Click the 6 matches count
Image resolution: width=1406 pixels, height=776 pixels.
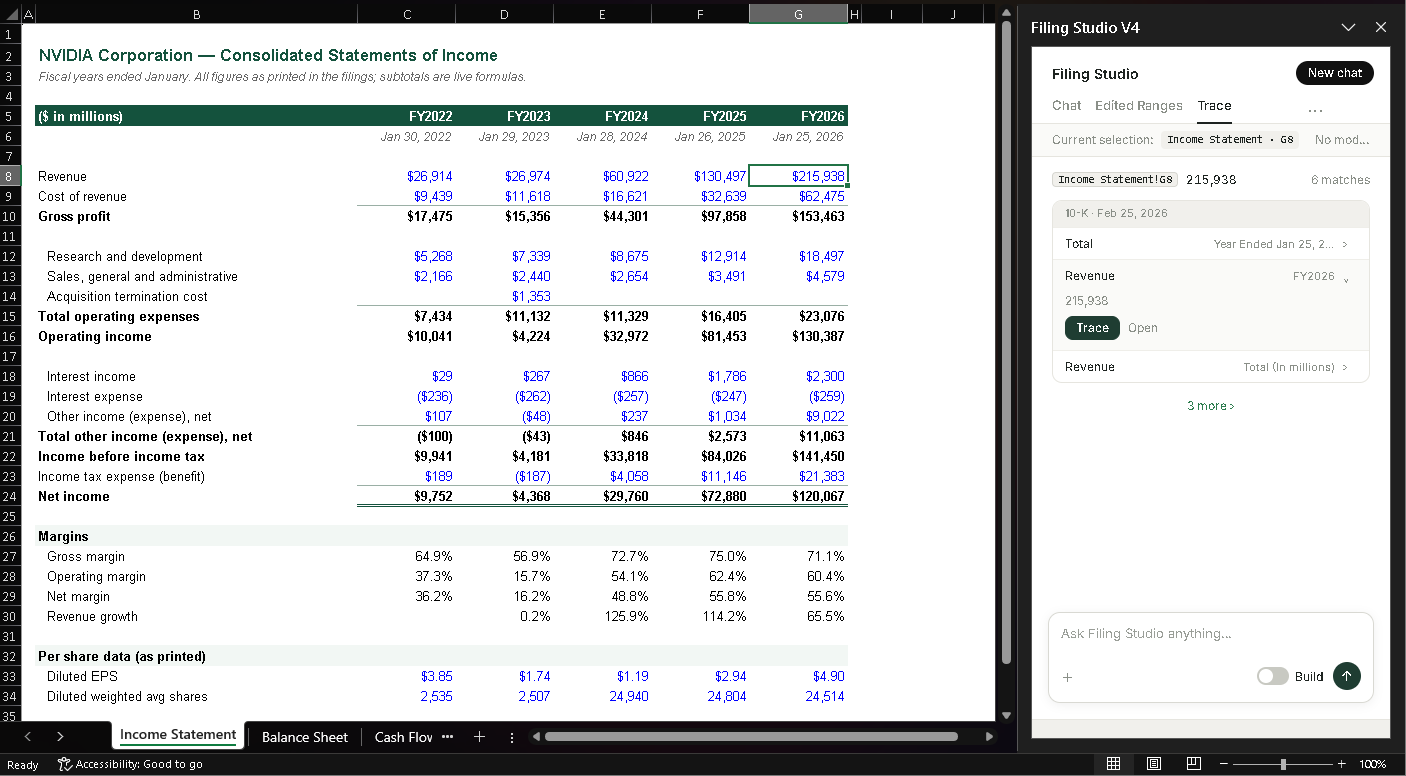pyautogui.click(x=1340, y=180)
